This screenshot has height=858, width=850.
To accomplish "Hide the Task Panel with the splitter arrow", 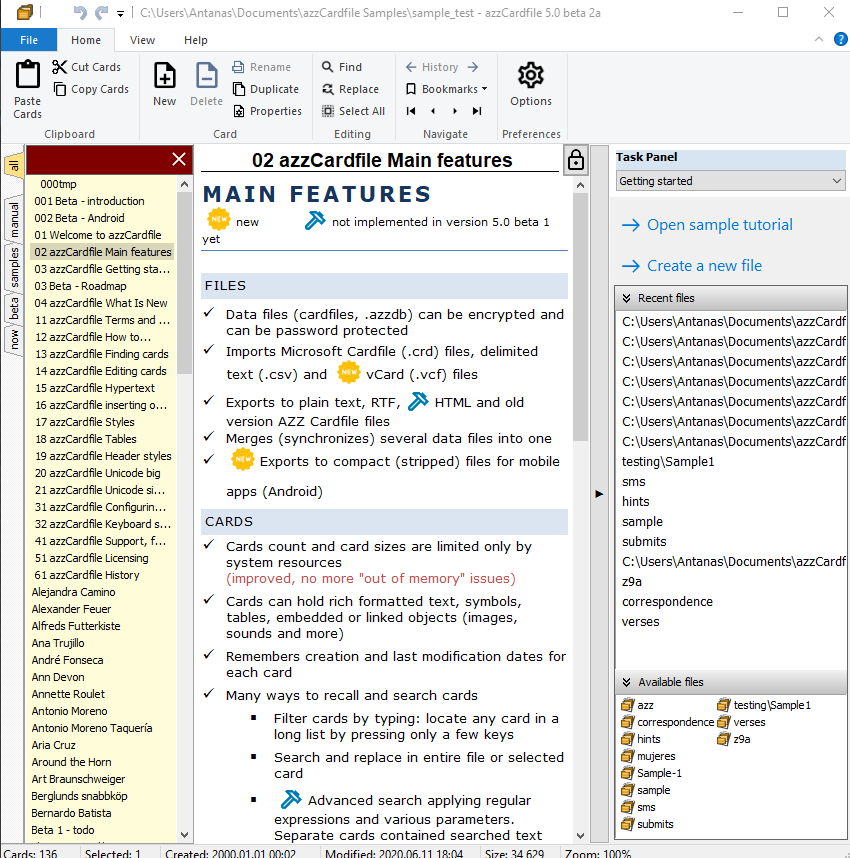I will [599, 494].
